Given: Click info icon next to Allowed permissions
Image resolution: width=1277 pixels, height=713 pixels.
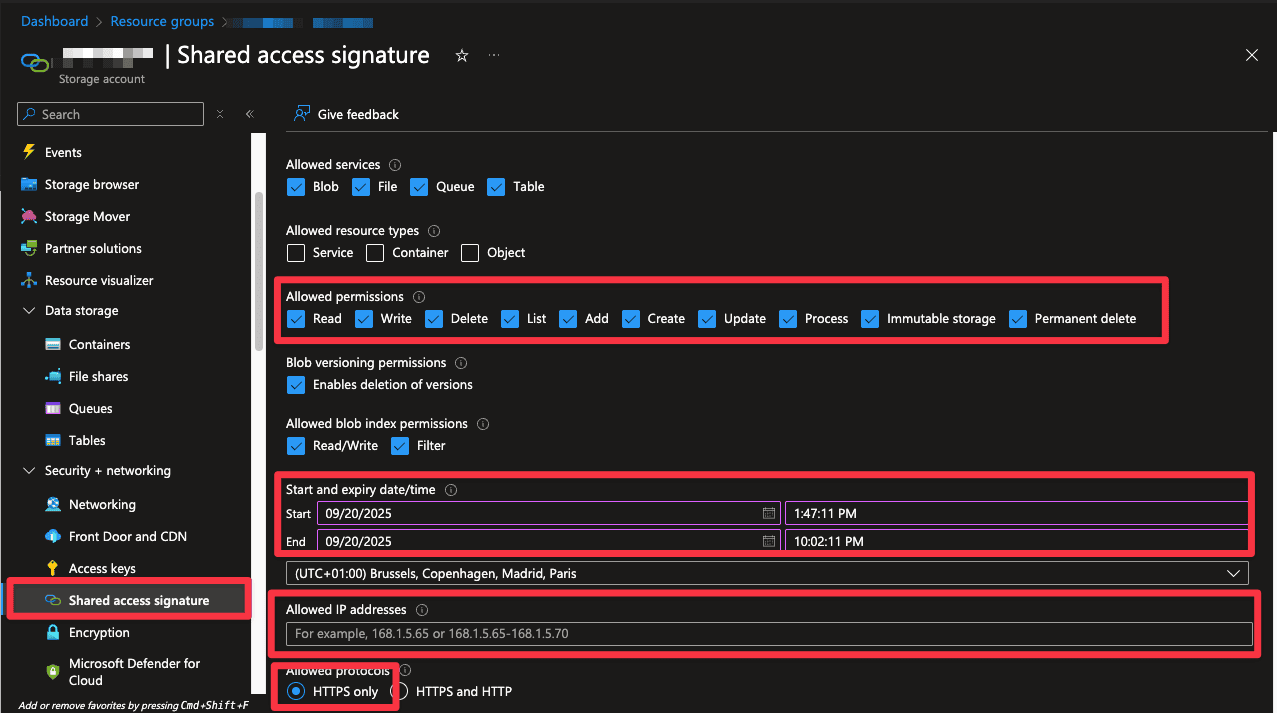Looking at the screenshot, I should coord(419,297).
